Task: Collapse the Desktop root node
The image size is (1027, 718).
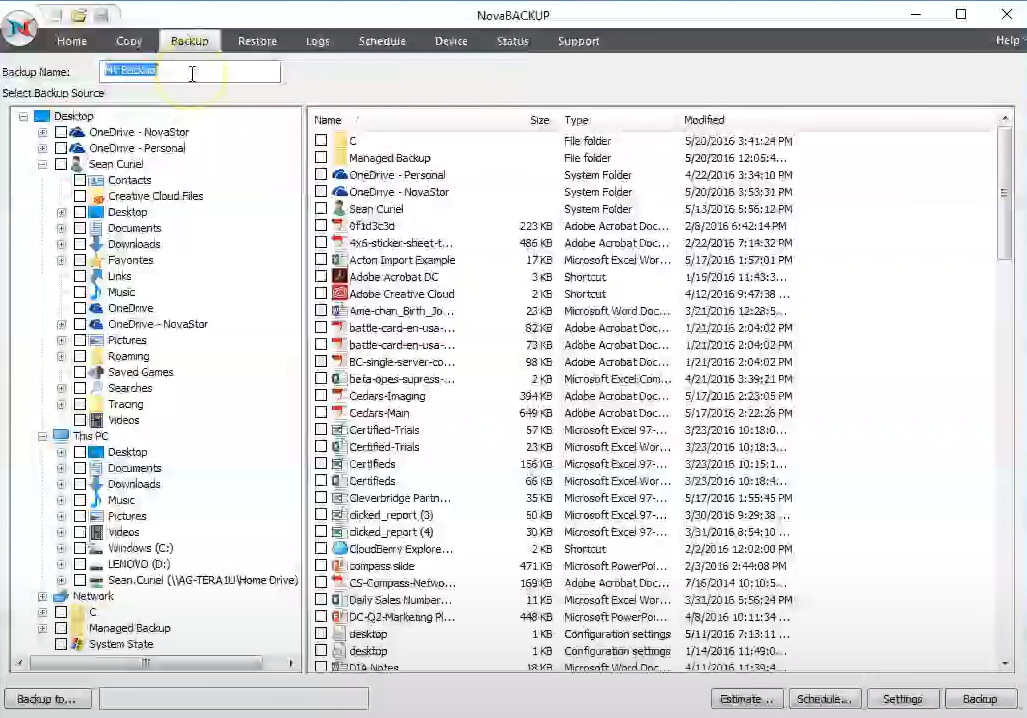Action: click(x=24, y=117)
